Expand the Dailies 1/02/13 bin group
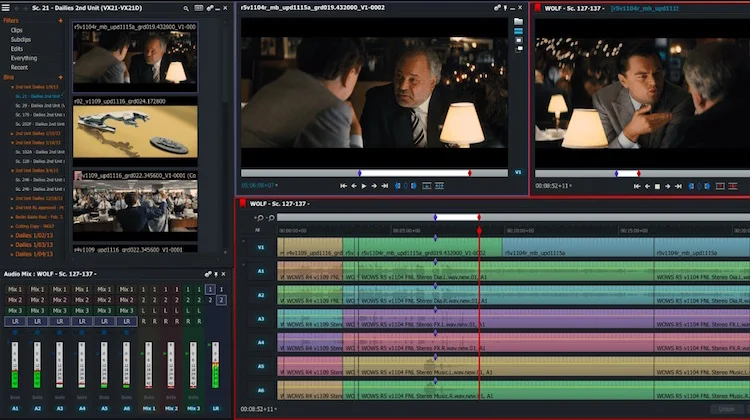Viewport: 750px width, 420px height. click(x=12, y=235)
